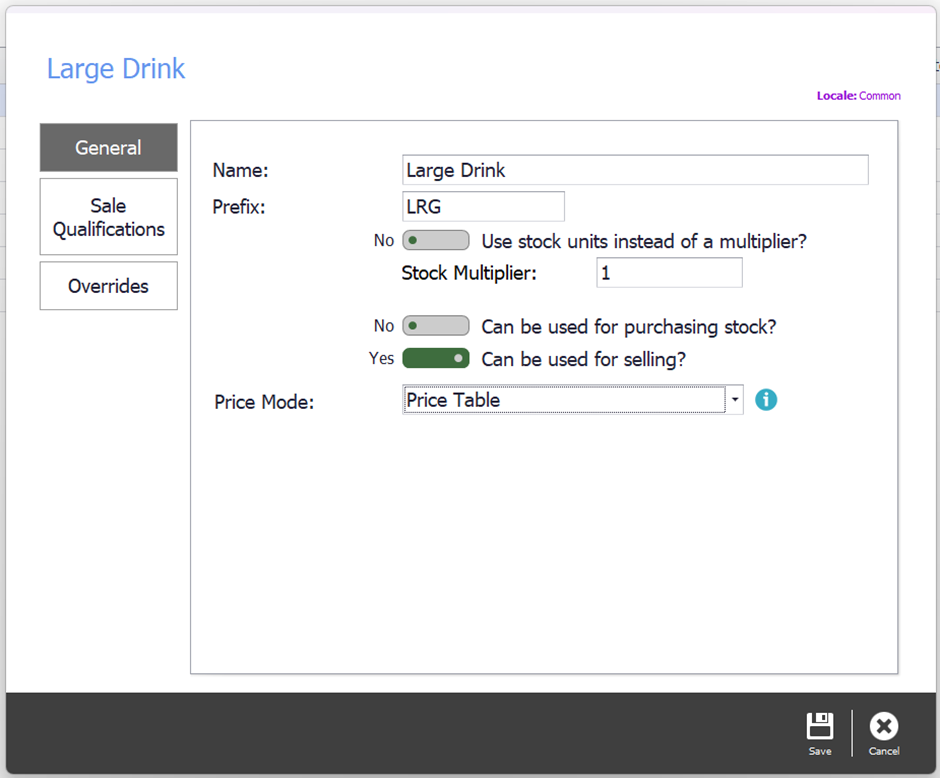
Task: Click the 'Price Table' selected value
Action: click(x=453, y=400)
